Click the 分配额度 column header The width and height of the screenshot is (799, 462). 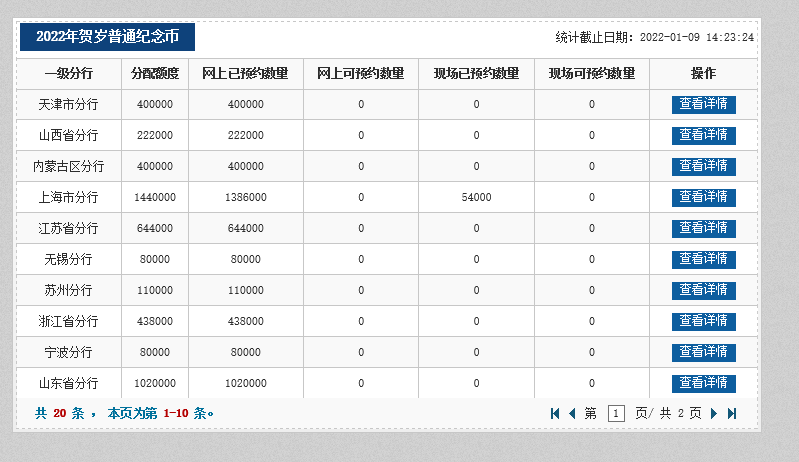[155, 73]
